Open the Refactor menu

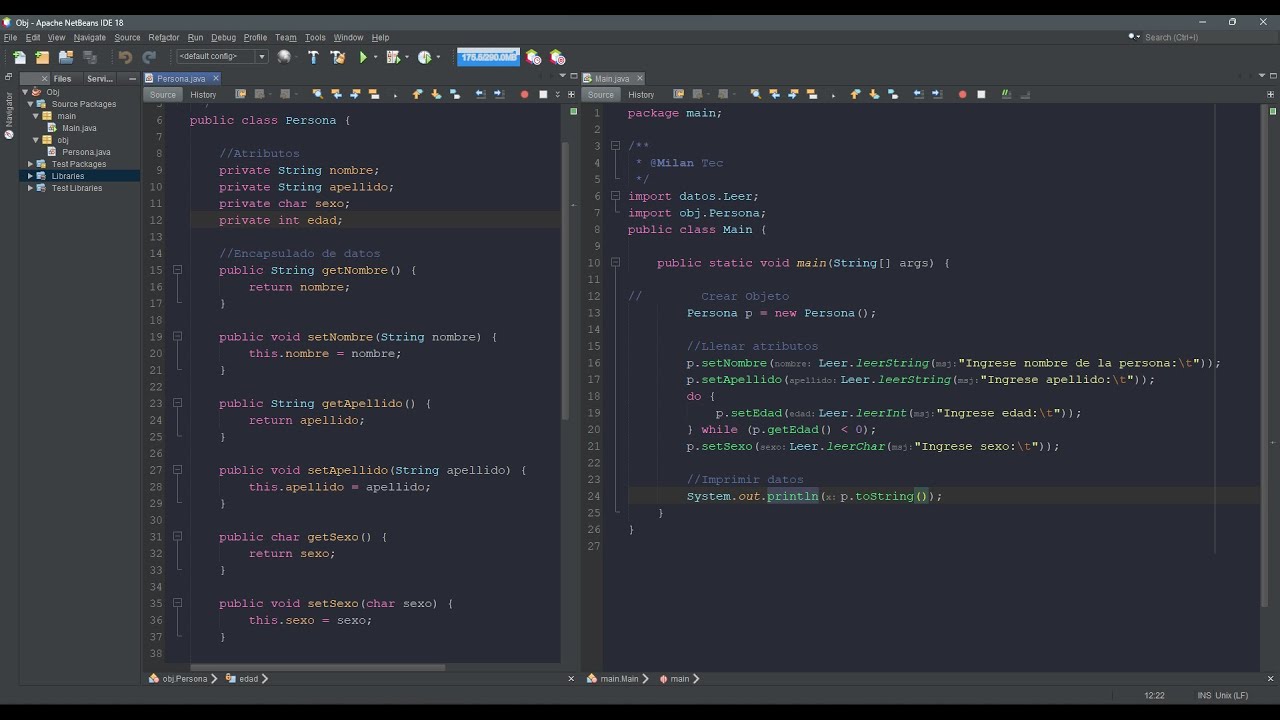coord(164,37)
